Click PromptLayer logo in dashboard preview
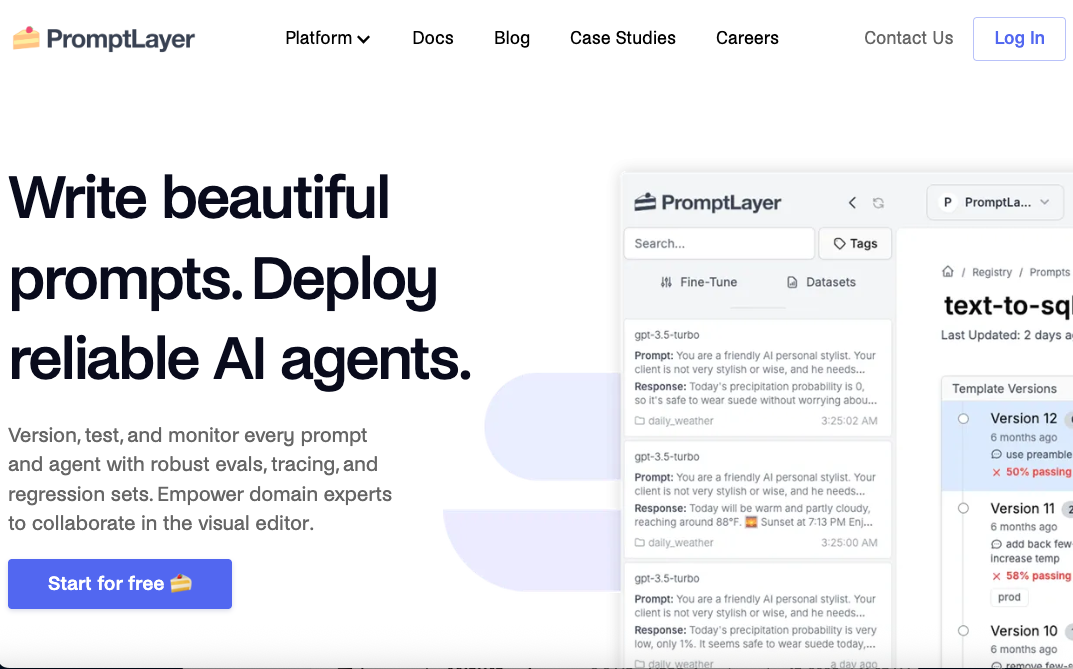Screen dimensions: 1073x669 click(x=707, y=202)
